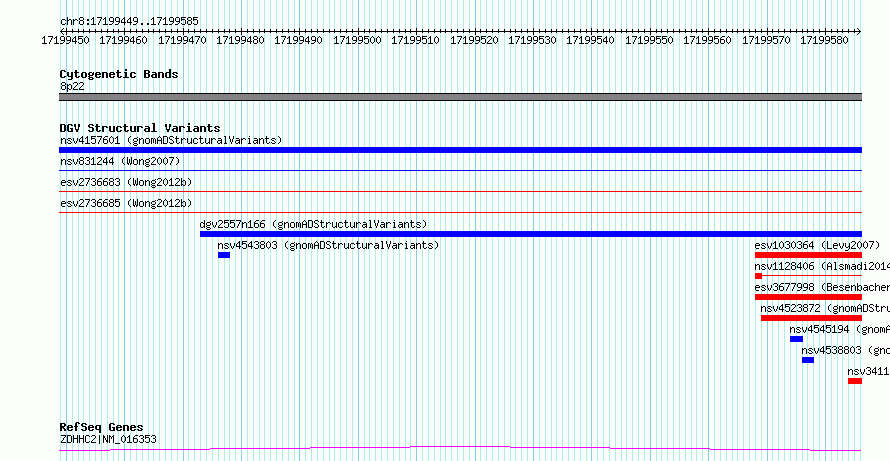This screenshot has width=890, height=461.
Task: Open variant label esv2736685 (Wong2012b)
Action: [126, 203]
